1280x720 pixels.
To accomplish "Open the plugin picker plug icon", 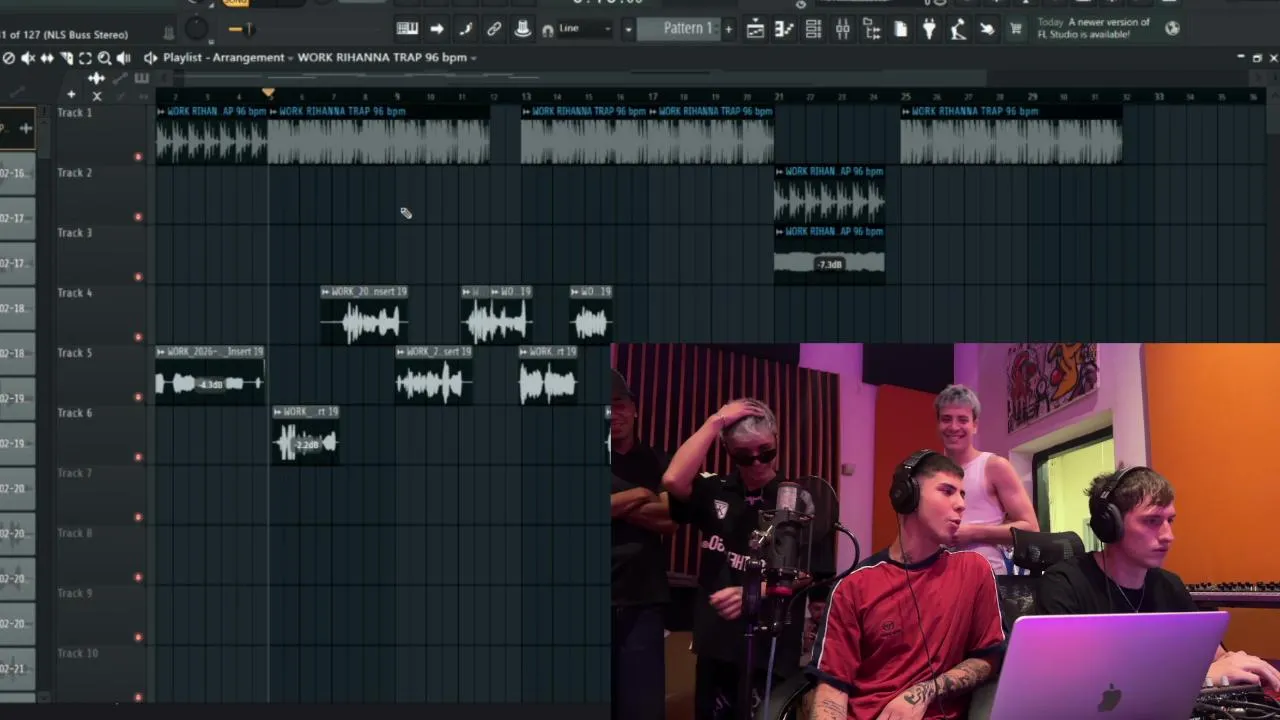I will coord(929,29).
